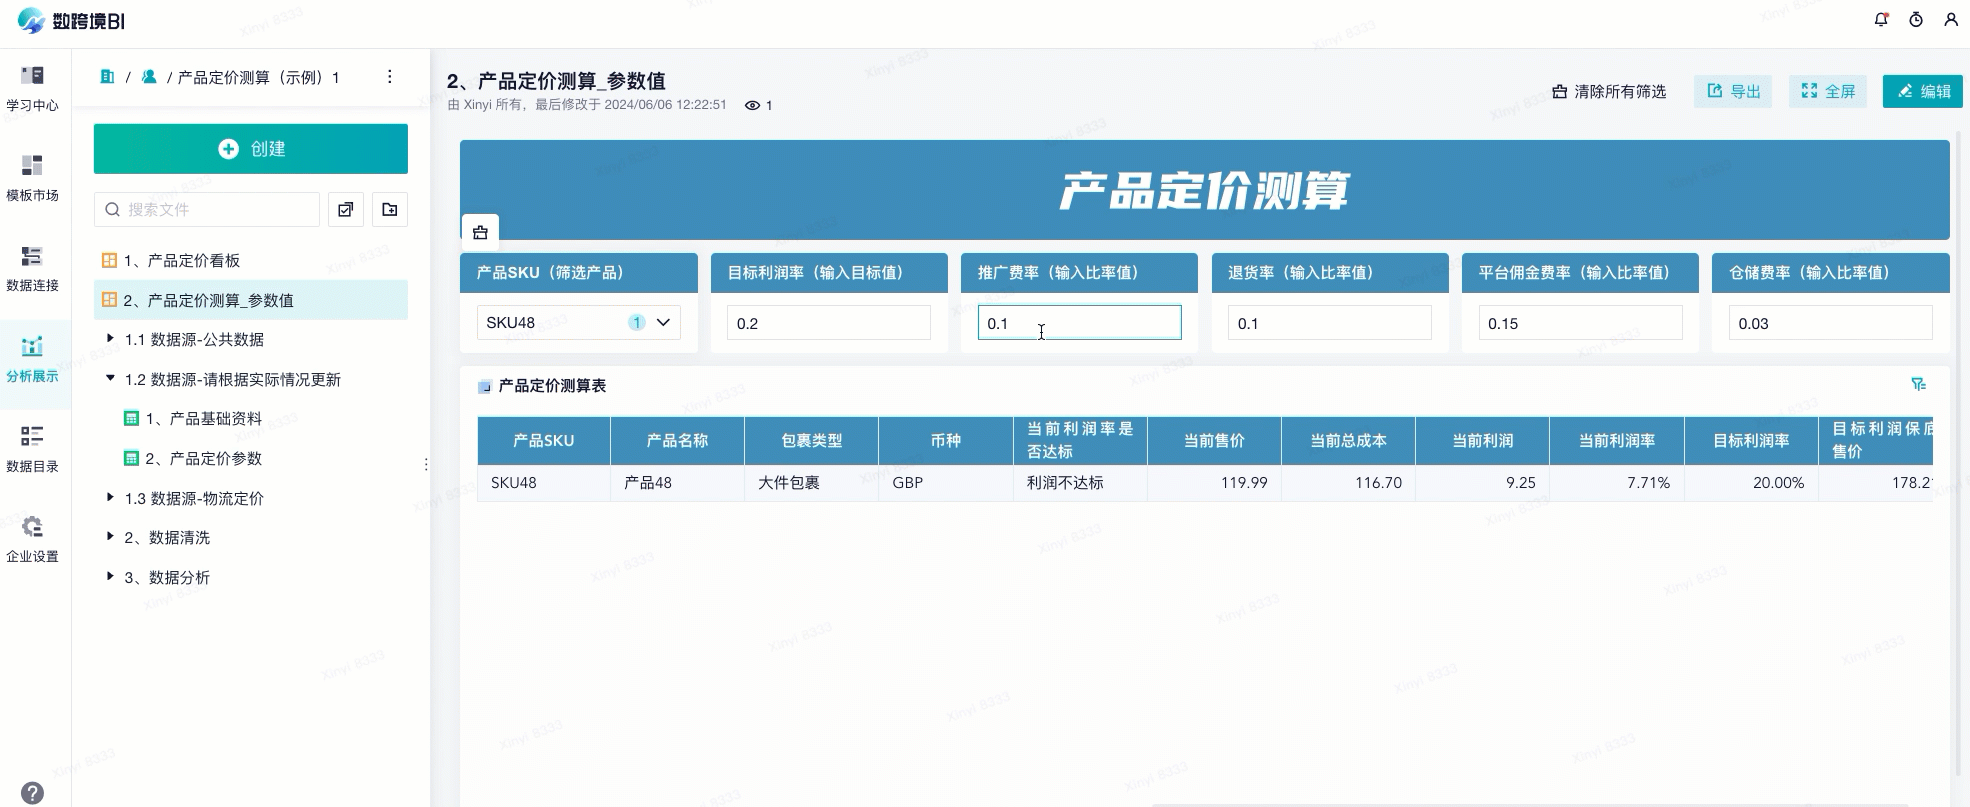Viewport: 1970px width, 807px height.
Task: Expand the 3、数据分析 folder
Action: pos(110,577)
